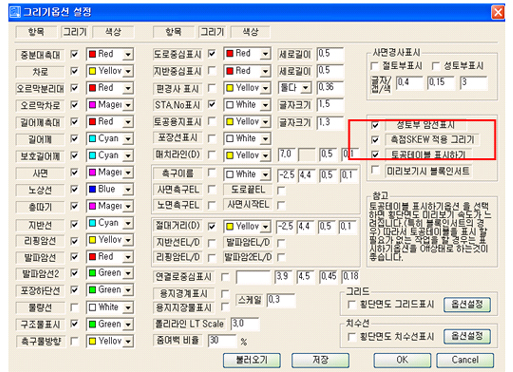Open the 중분대측대 color dropdown
Viewport: 513px width, 372px height.
click(128, 54)
